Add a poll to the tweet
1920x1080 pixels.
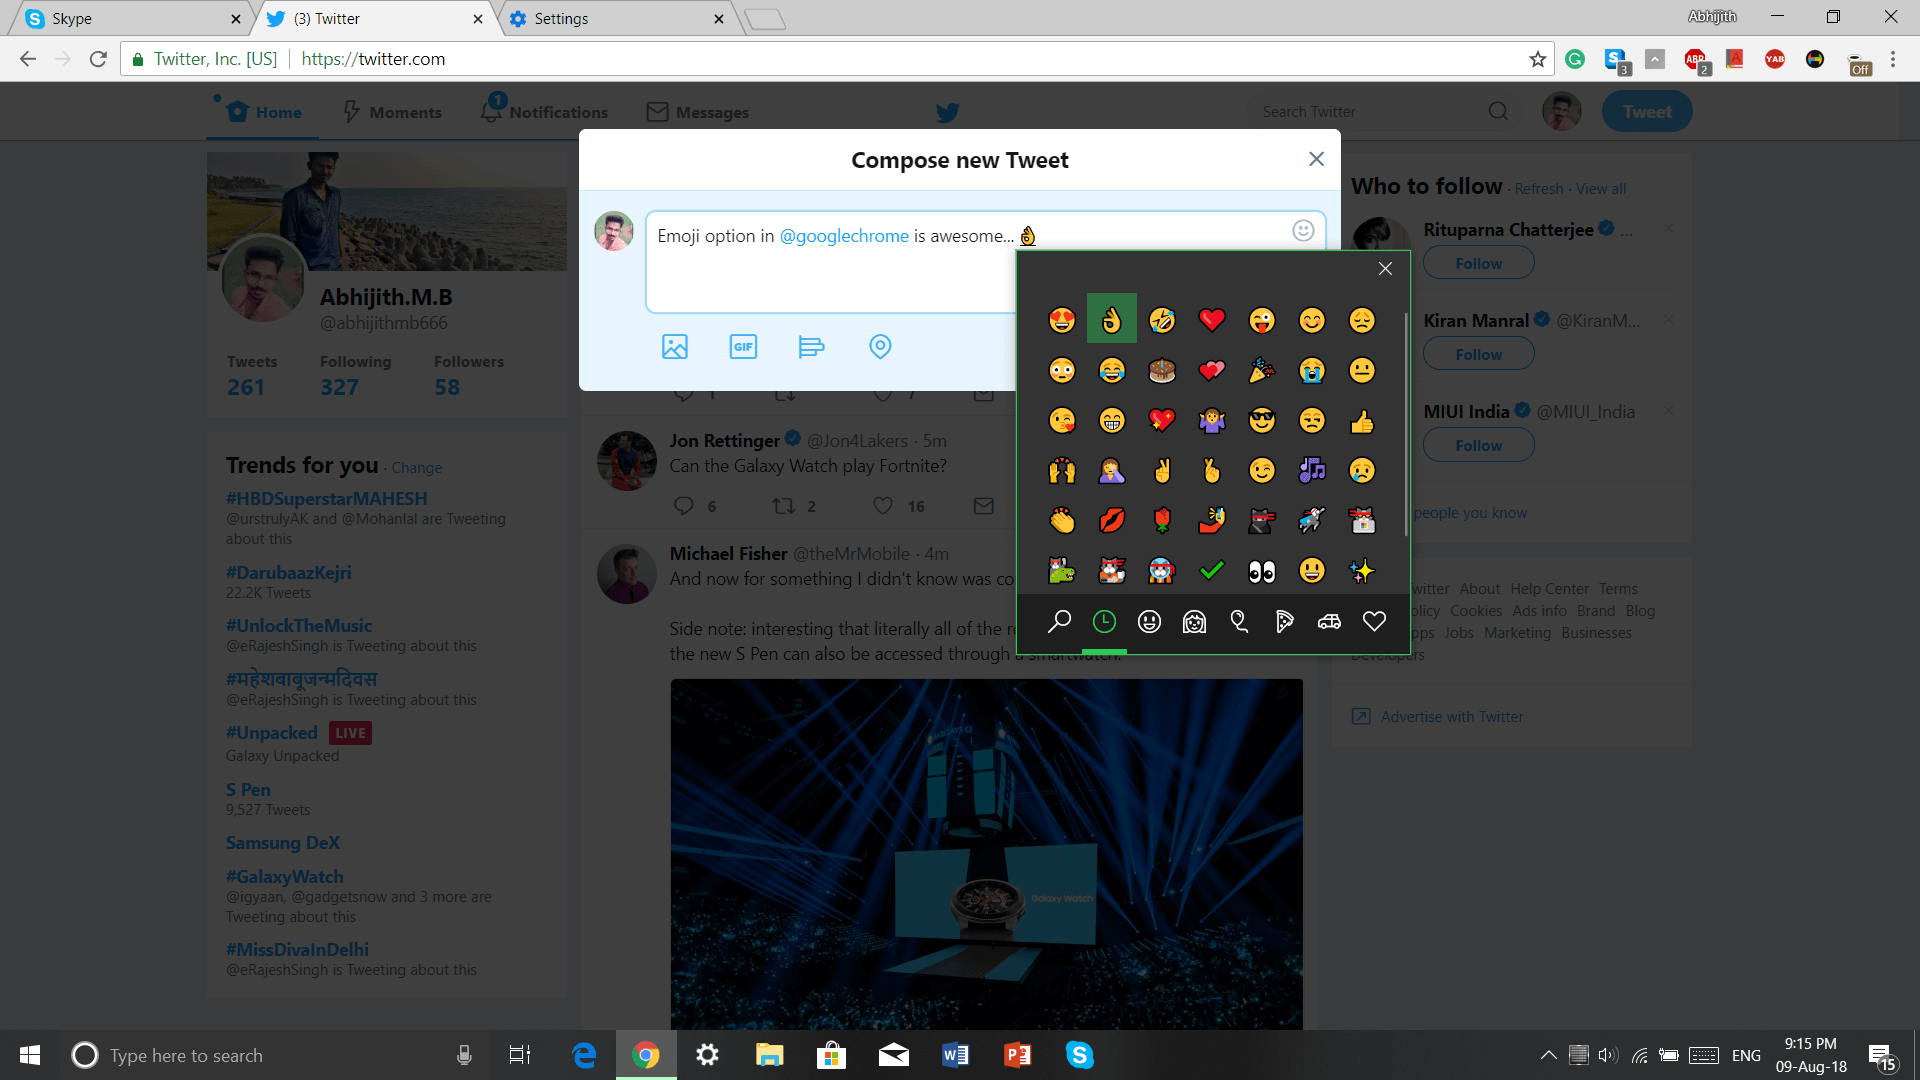pyautogui.click(x=811, y=347)
